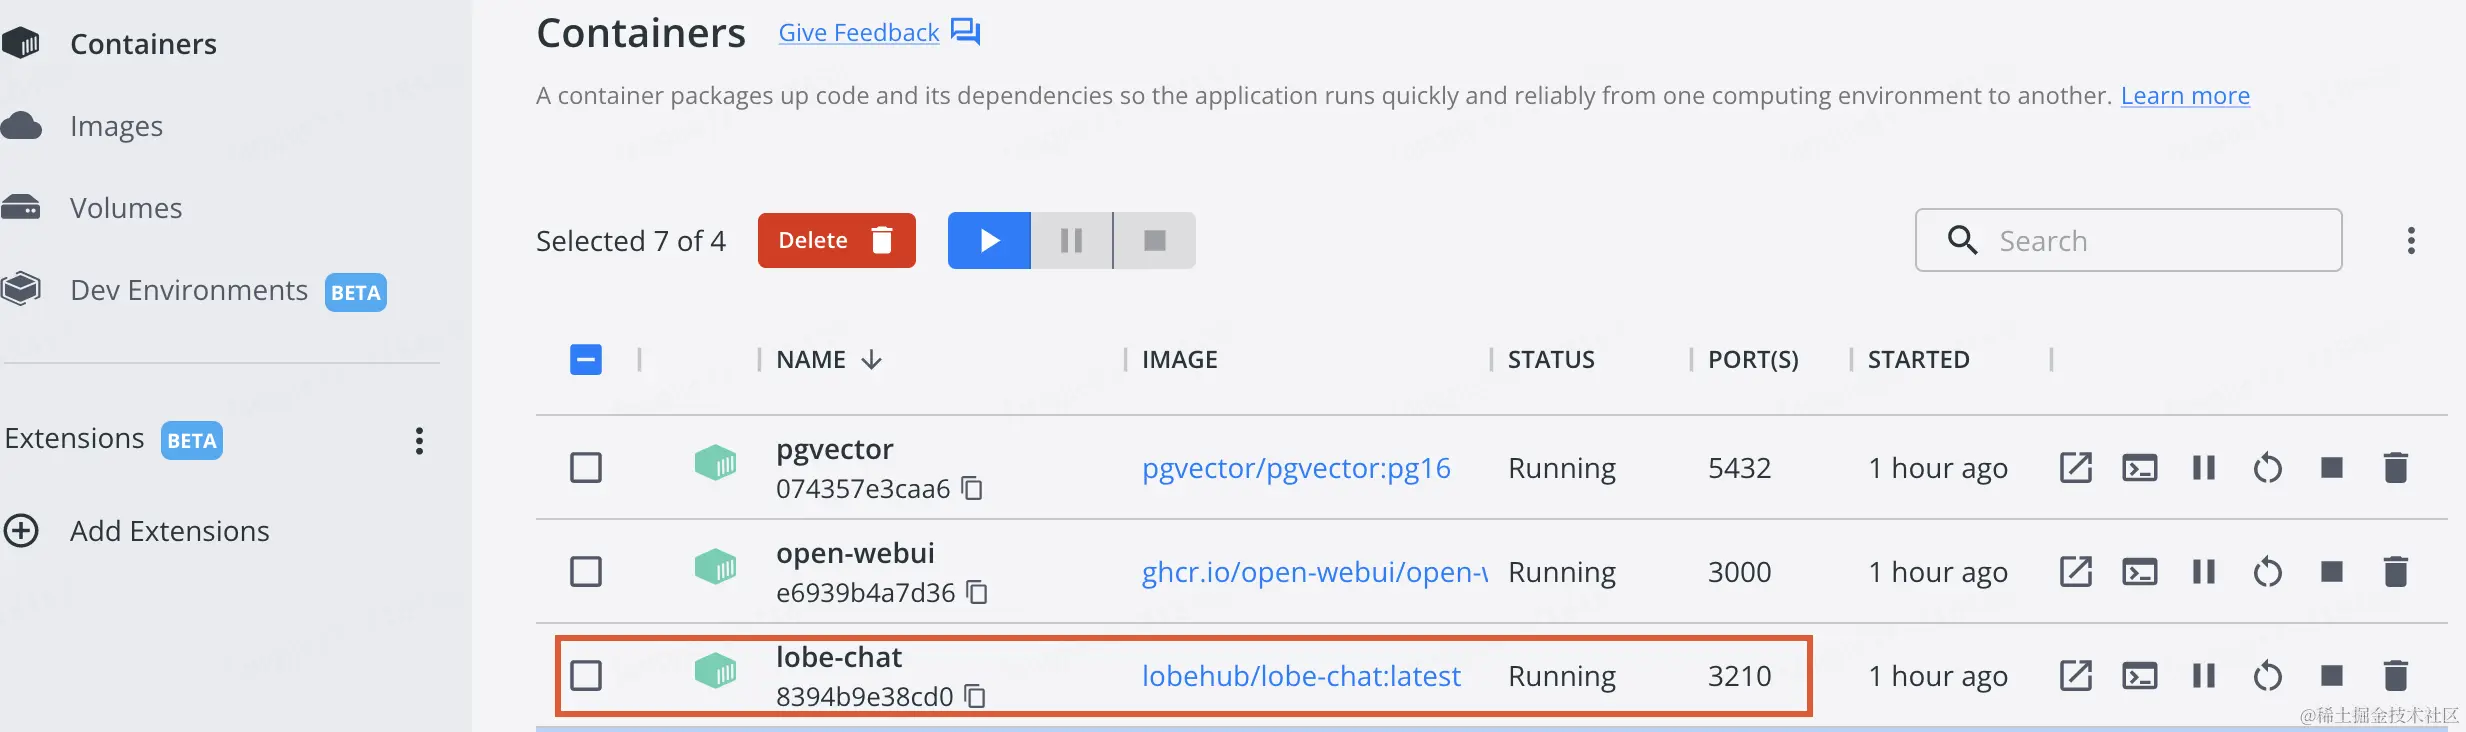Viewport: 2466px width, 732px height.
Task: Copy the pgvector container ID
Action: [x=973, y=489]
